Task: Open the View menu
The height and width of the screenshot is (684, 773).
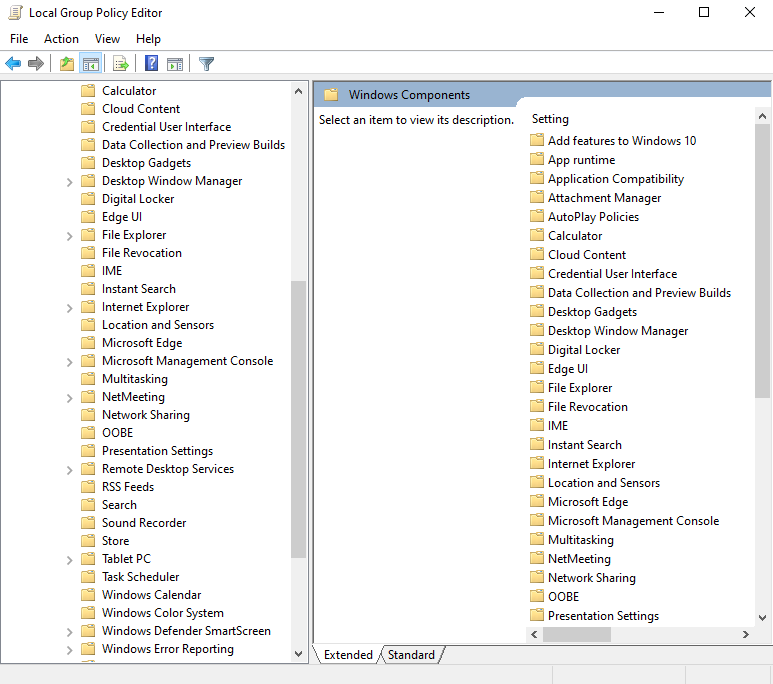Action: pyautogui.click(x=107, y=38)
